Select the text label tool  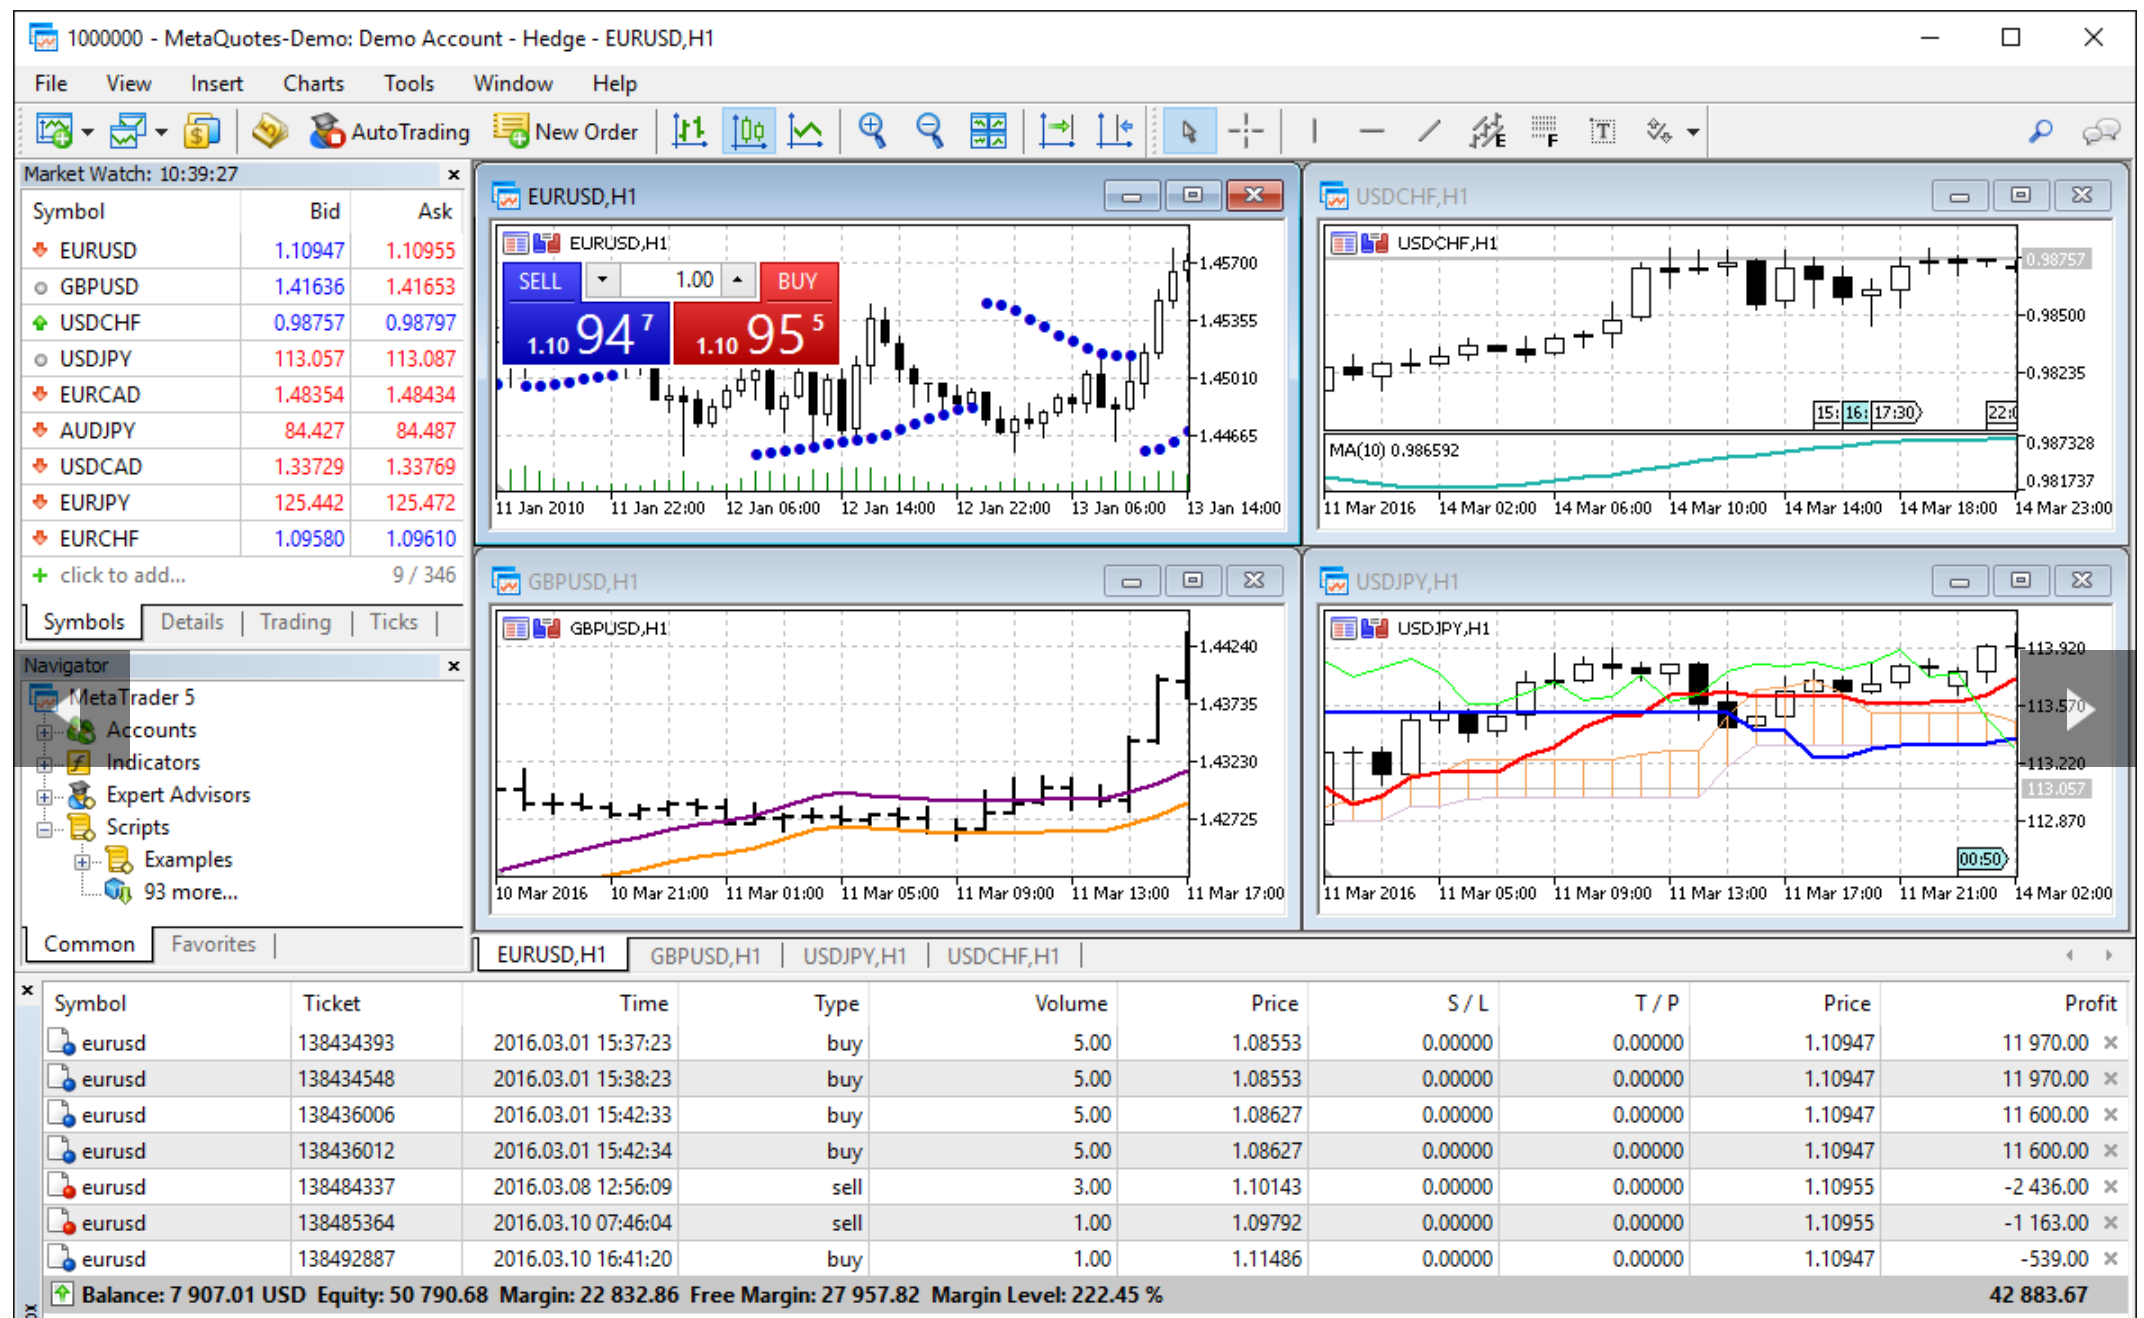[1603, 131]
